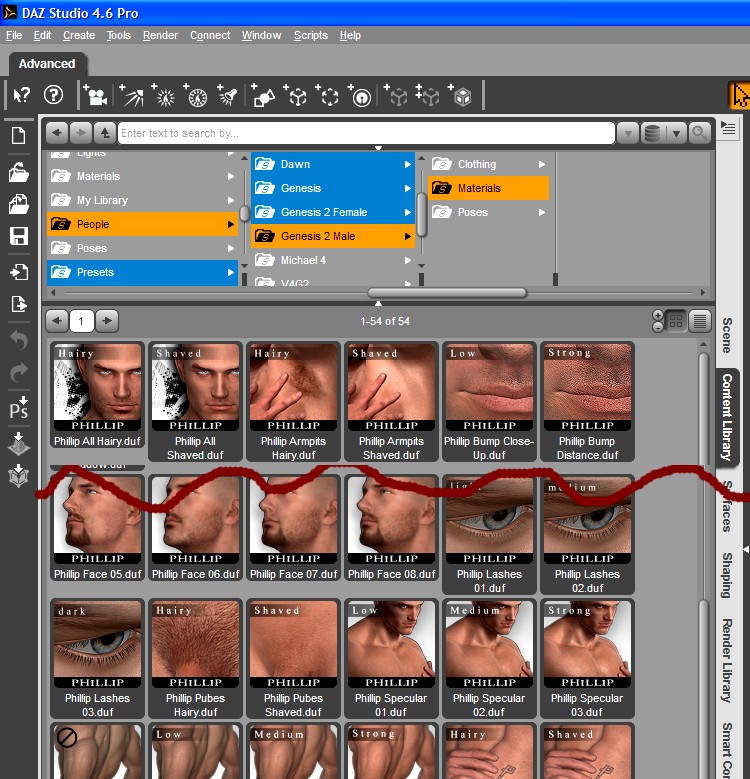Go forward in content browser navigation
The image size is (750, 779).
tap(81, 133)
